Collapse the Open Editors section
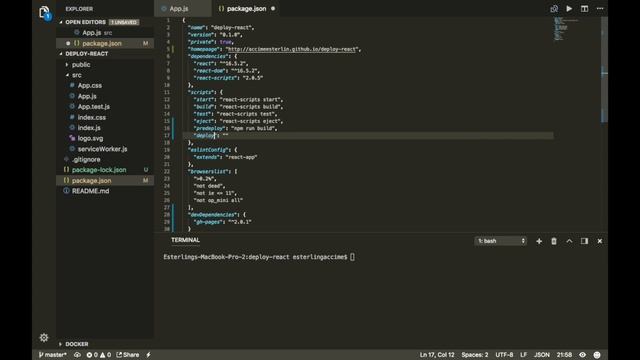Image resolution: width=640 pixels, height=360 pixels. coord(85,22)
